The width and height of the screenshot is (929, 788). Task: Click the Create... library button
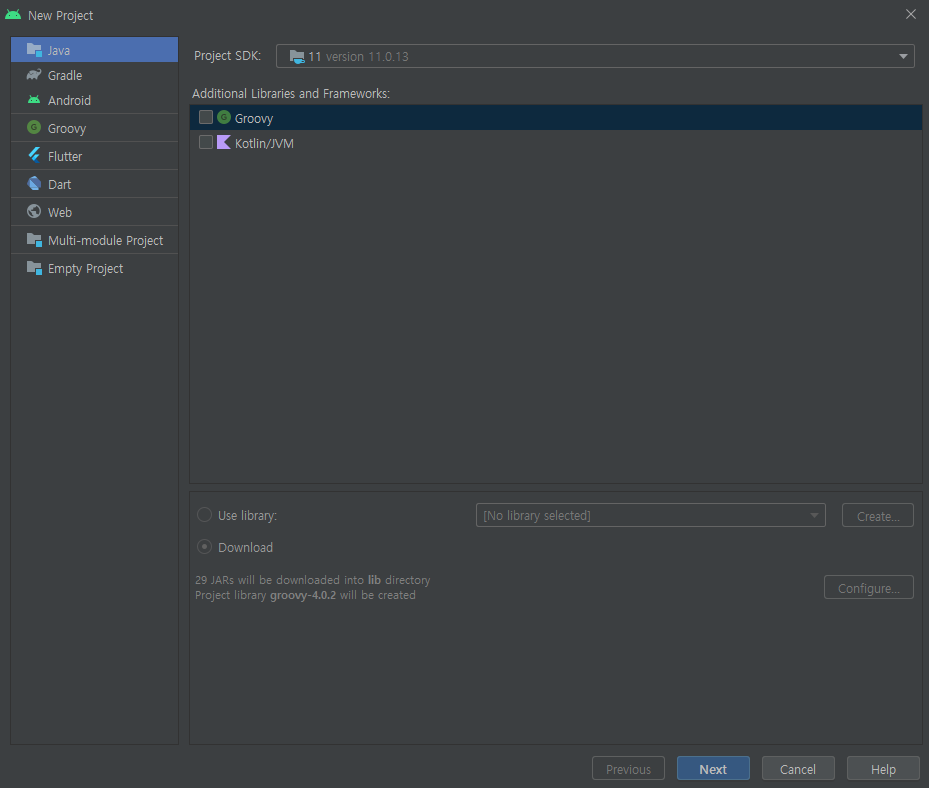[877, 515]
